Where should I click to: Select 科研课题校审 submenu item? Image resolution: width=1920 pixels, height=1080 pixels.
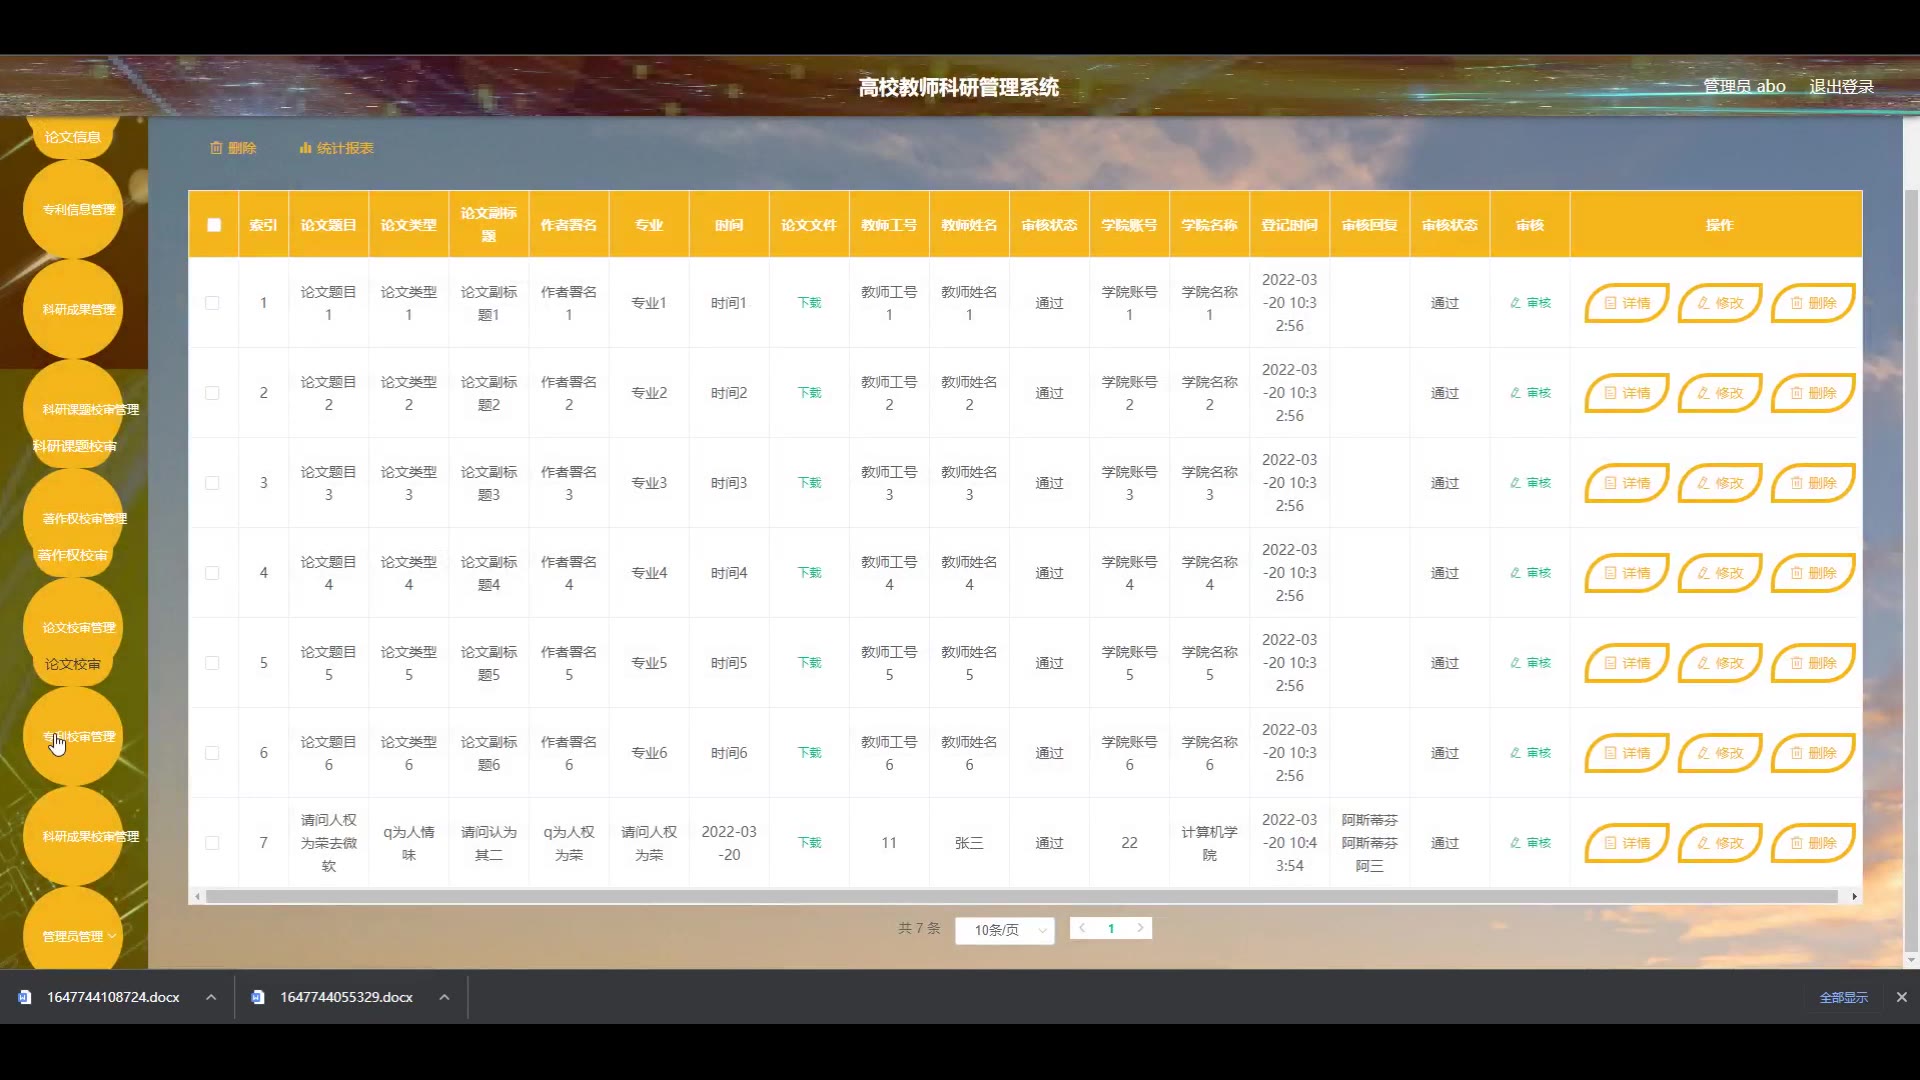[x=74, y=446]
